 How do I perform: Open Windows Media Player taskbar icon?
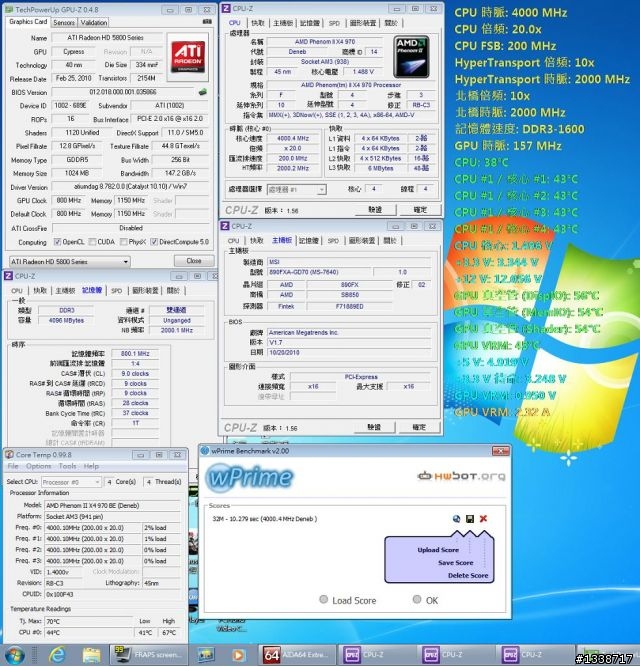point(238,656)
